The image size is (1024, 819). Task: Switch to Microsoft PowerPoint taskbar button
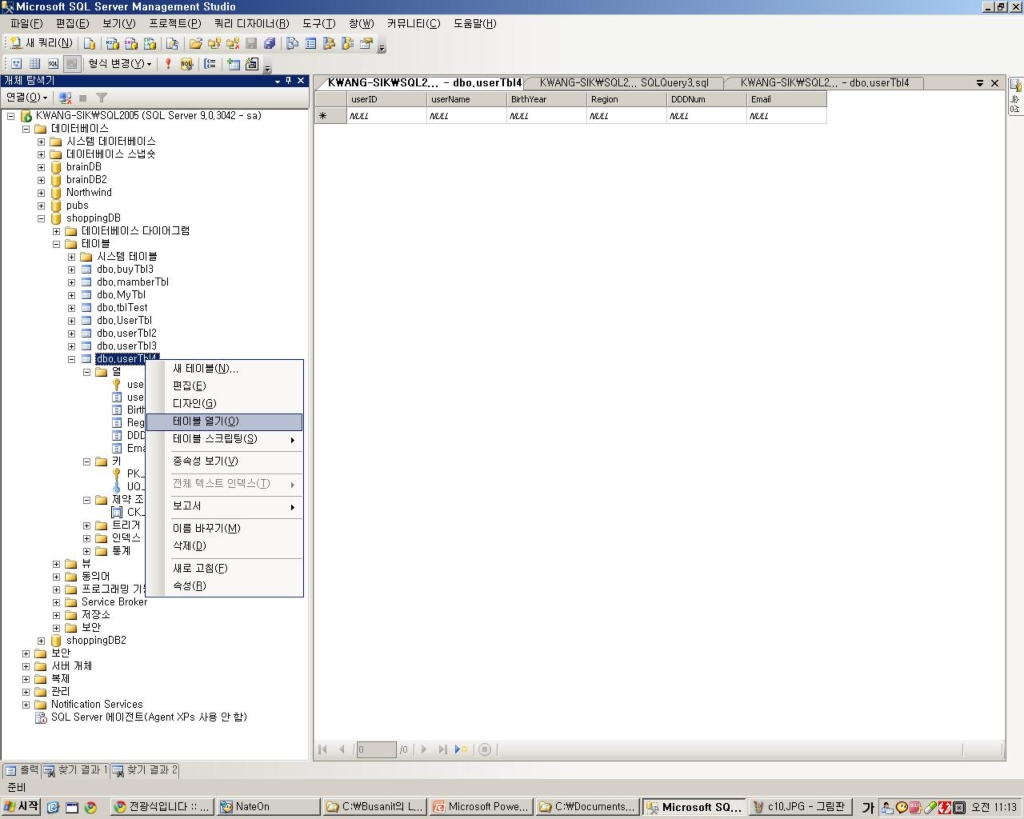(481, 807)
